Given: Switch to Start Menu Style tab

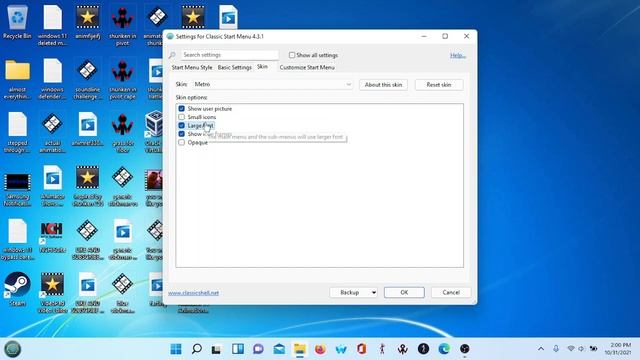Looking at the screenshot, I should click(192, 67).
